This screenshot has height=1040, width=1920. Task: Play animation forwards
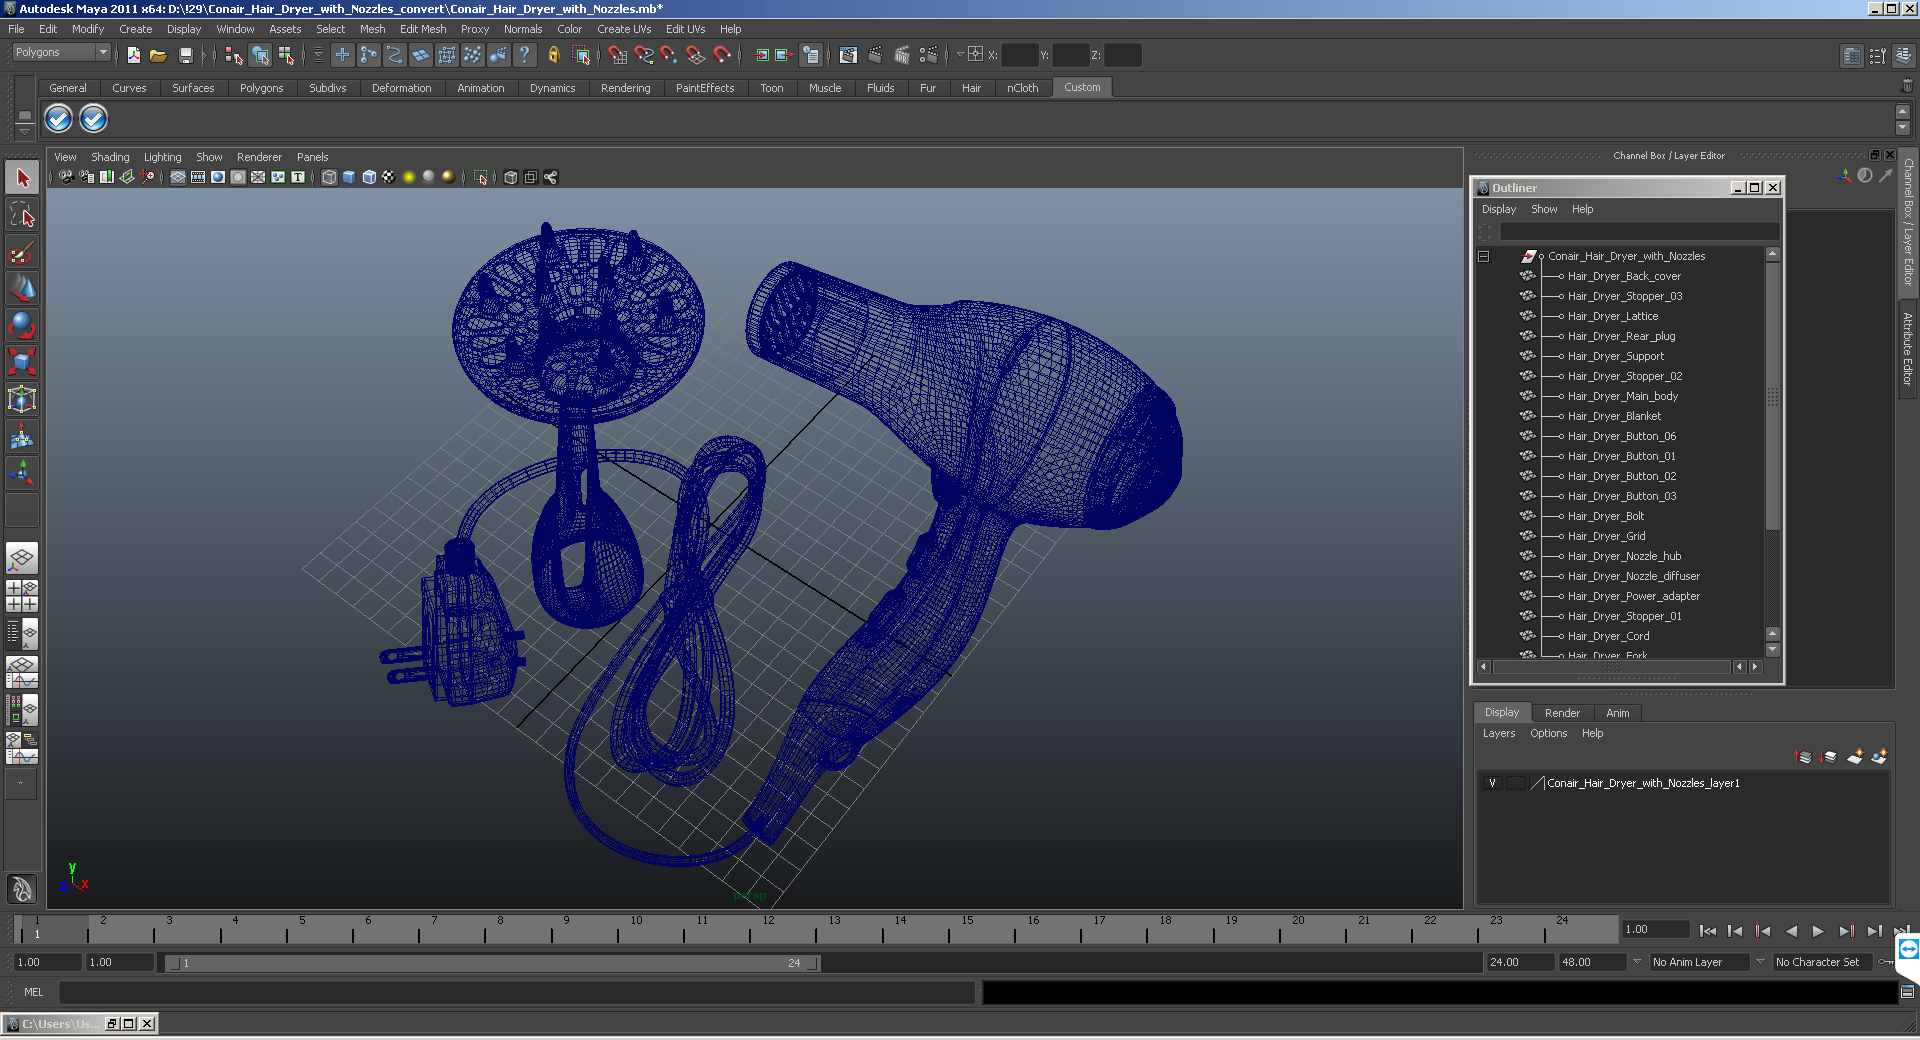1818,931
